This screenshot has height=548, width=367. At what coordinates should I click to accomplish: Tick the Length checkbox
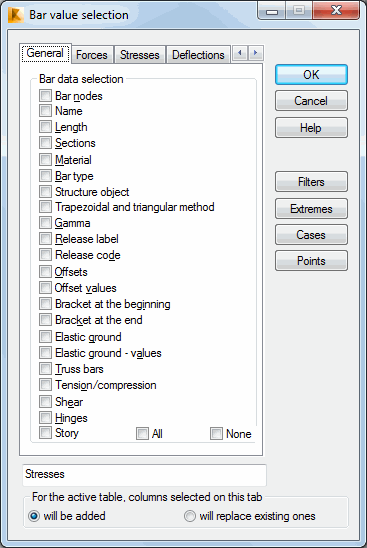pyautogui.click(x=45, y=127)
